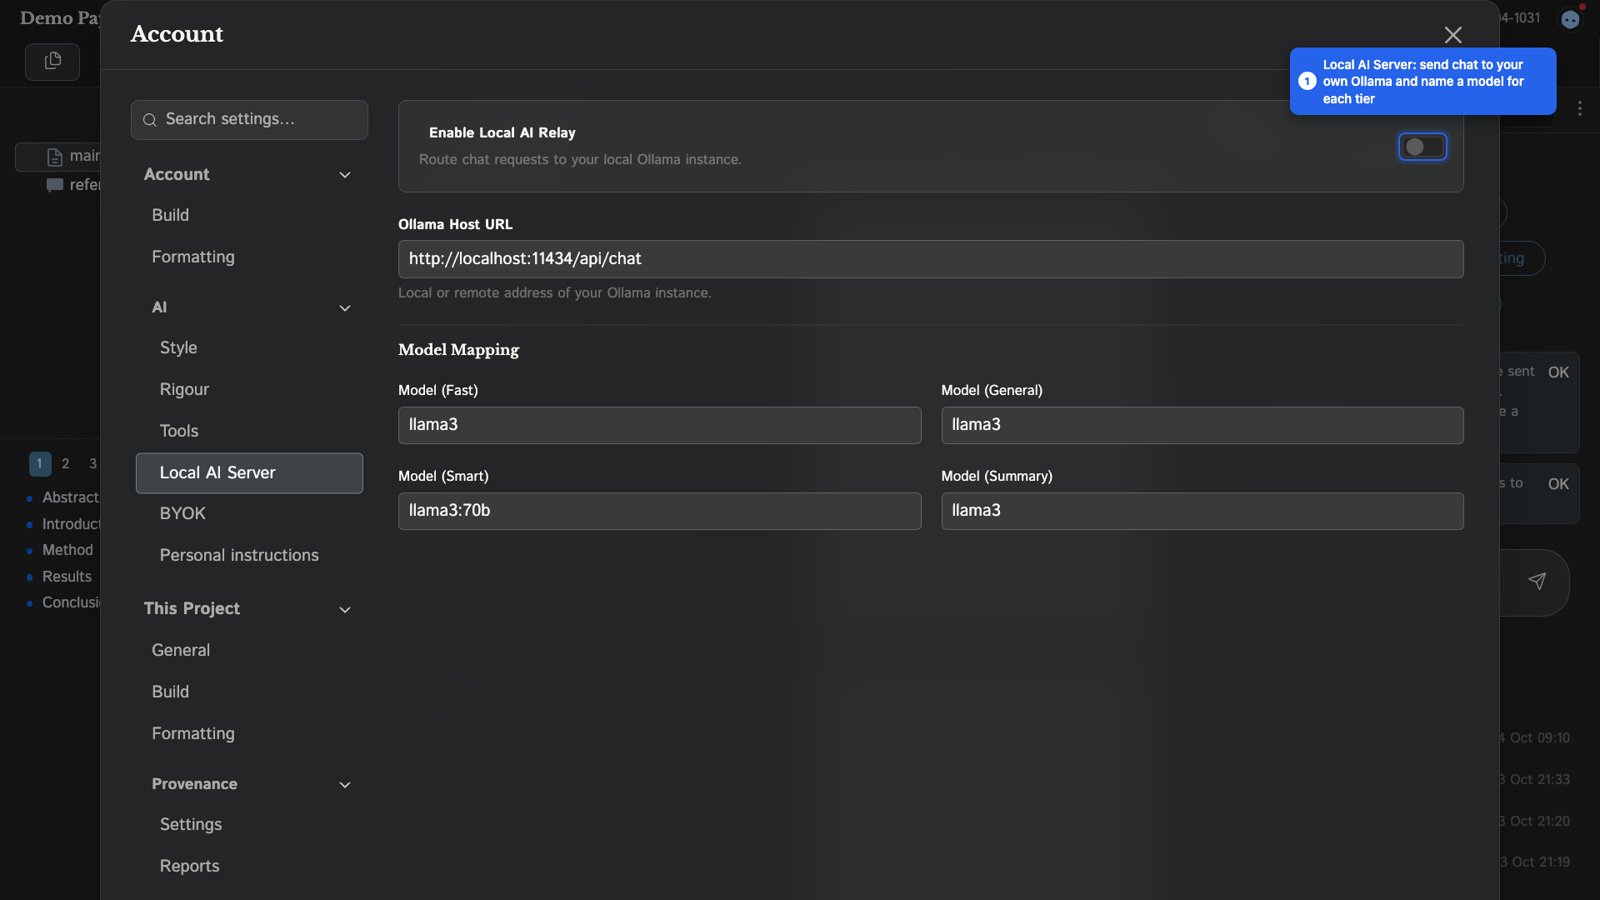
Task: Collapse the This Project section chevron
Action: coord(345,609)
